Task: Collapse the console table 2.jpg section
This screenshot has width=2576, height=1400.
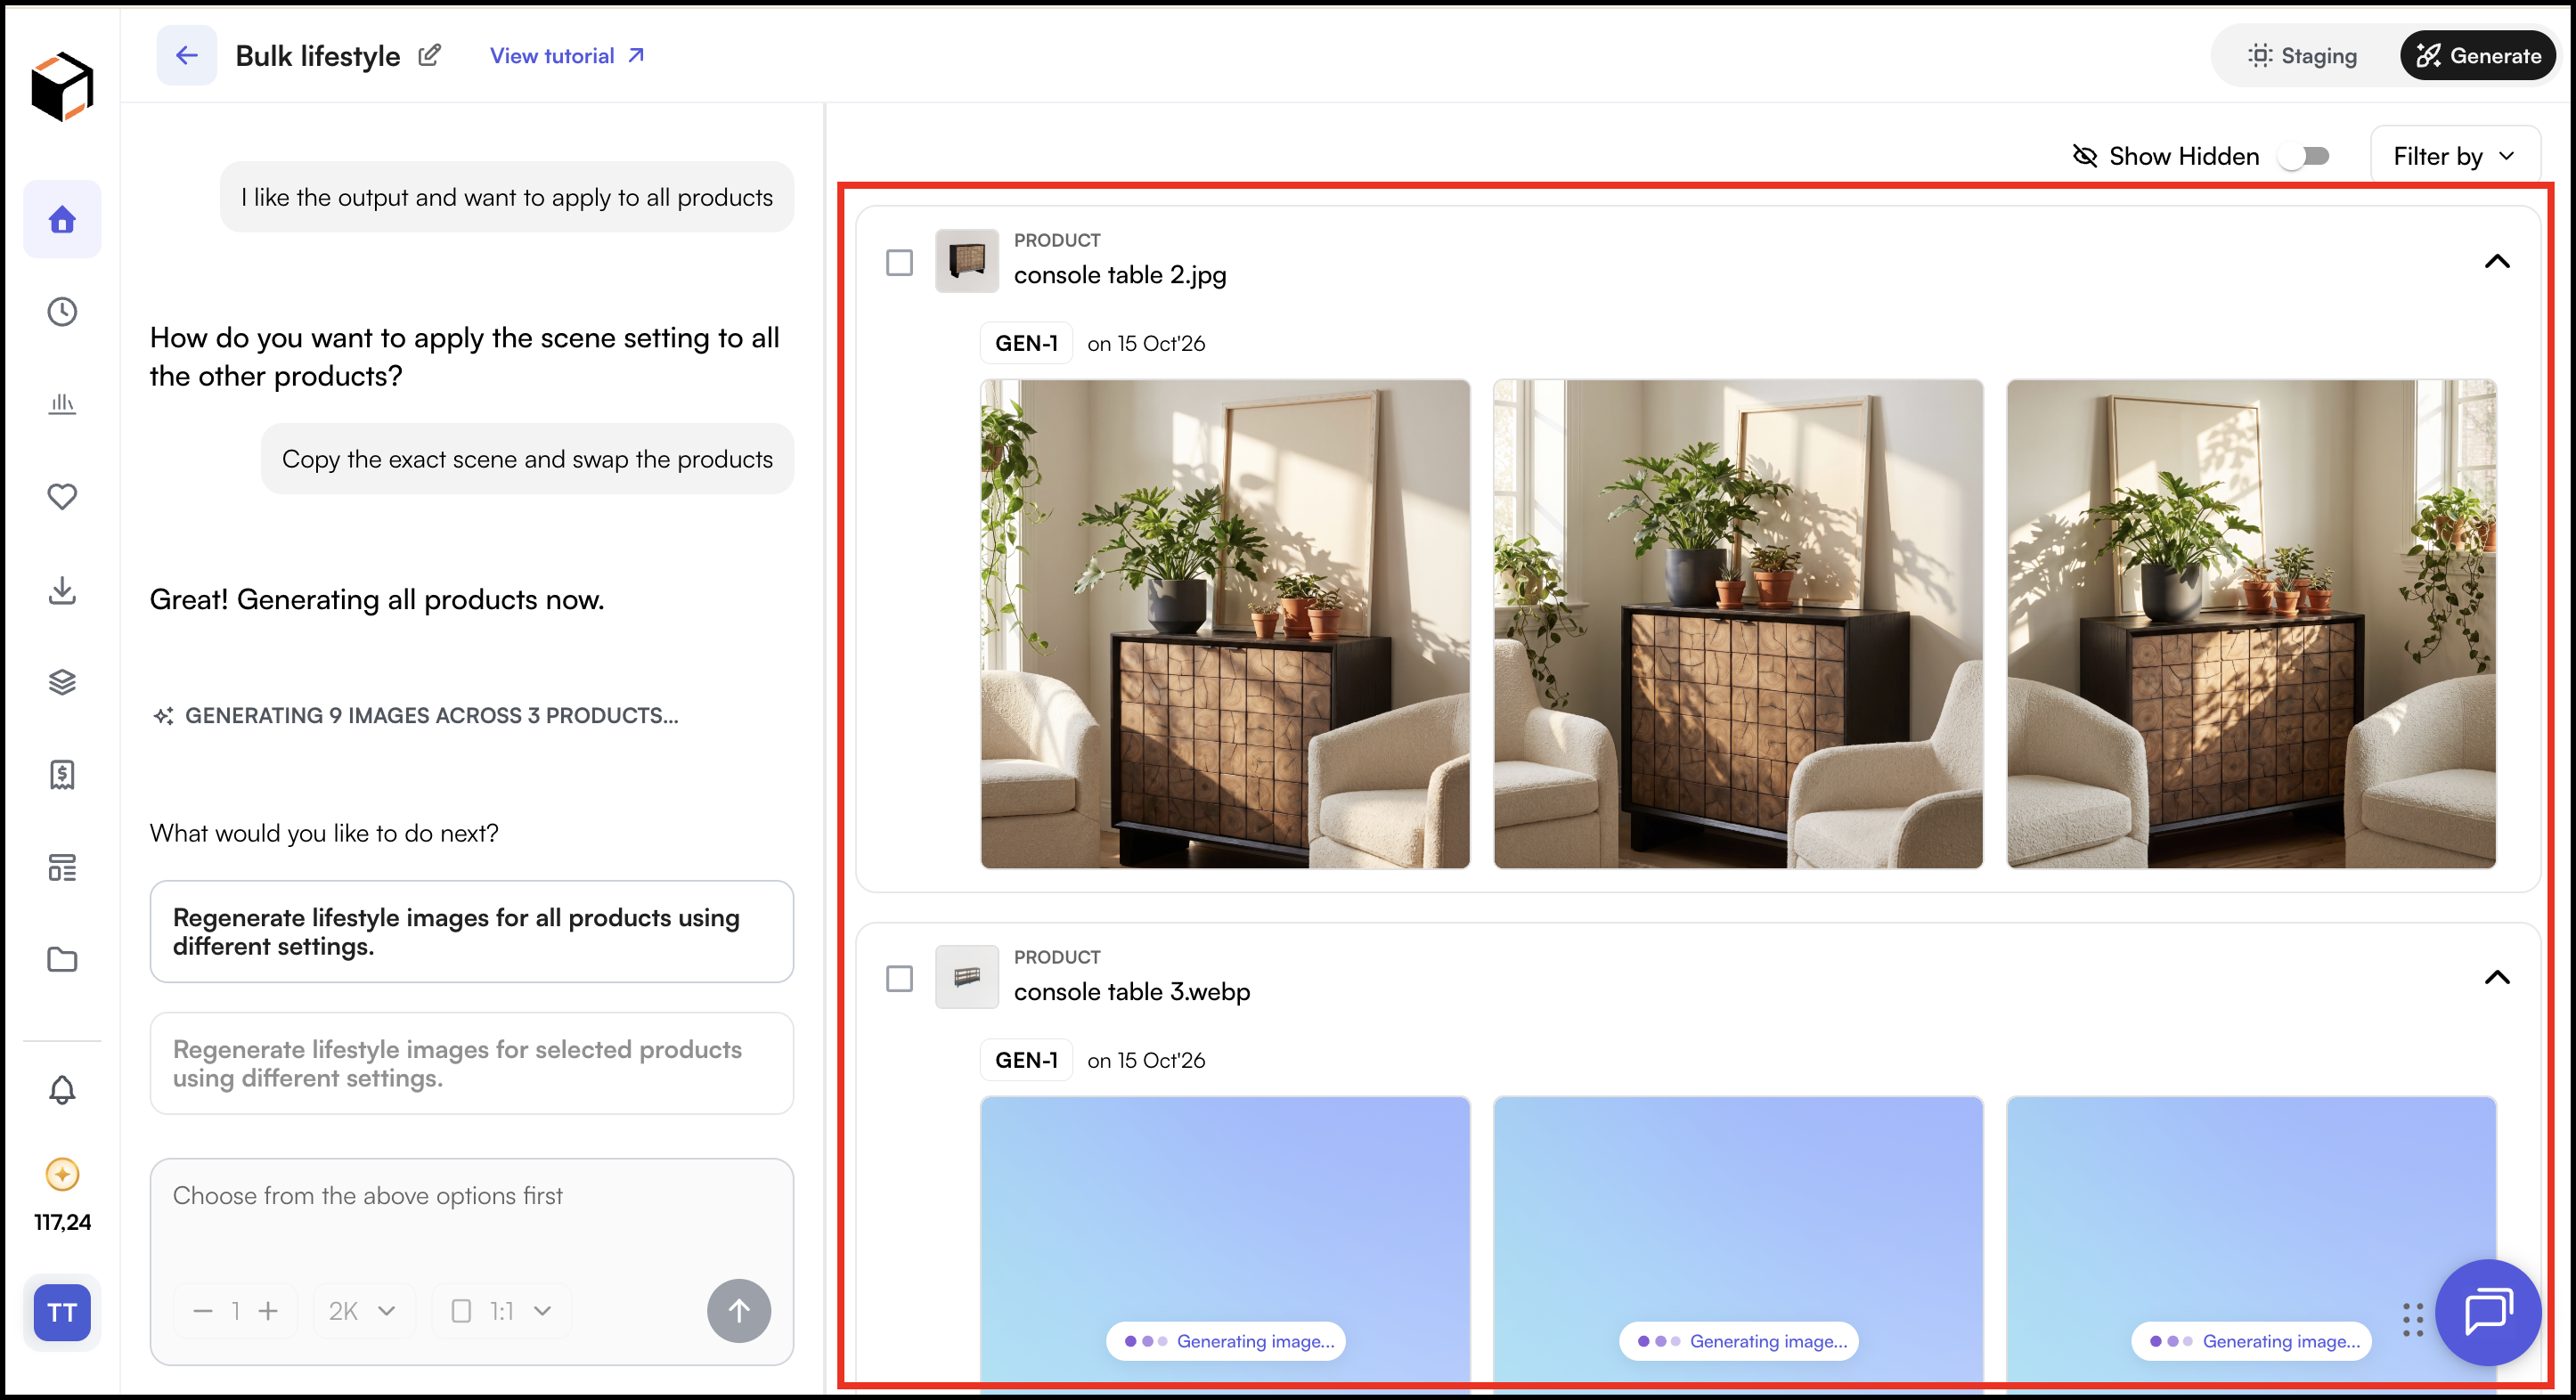Action: point(2496,261)
